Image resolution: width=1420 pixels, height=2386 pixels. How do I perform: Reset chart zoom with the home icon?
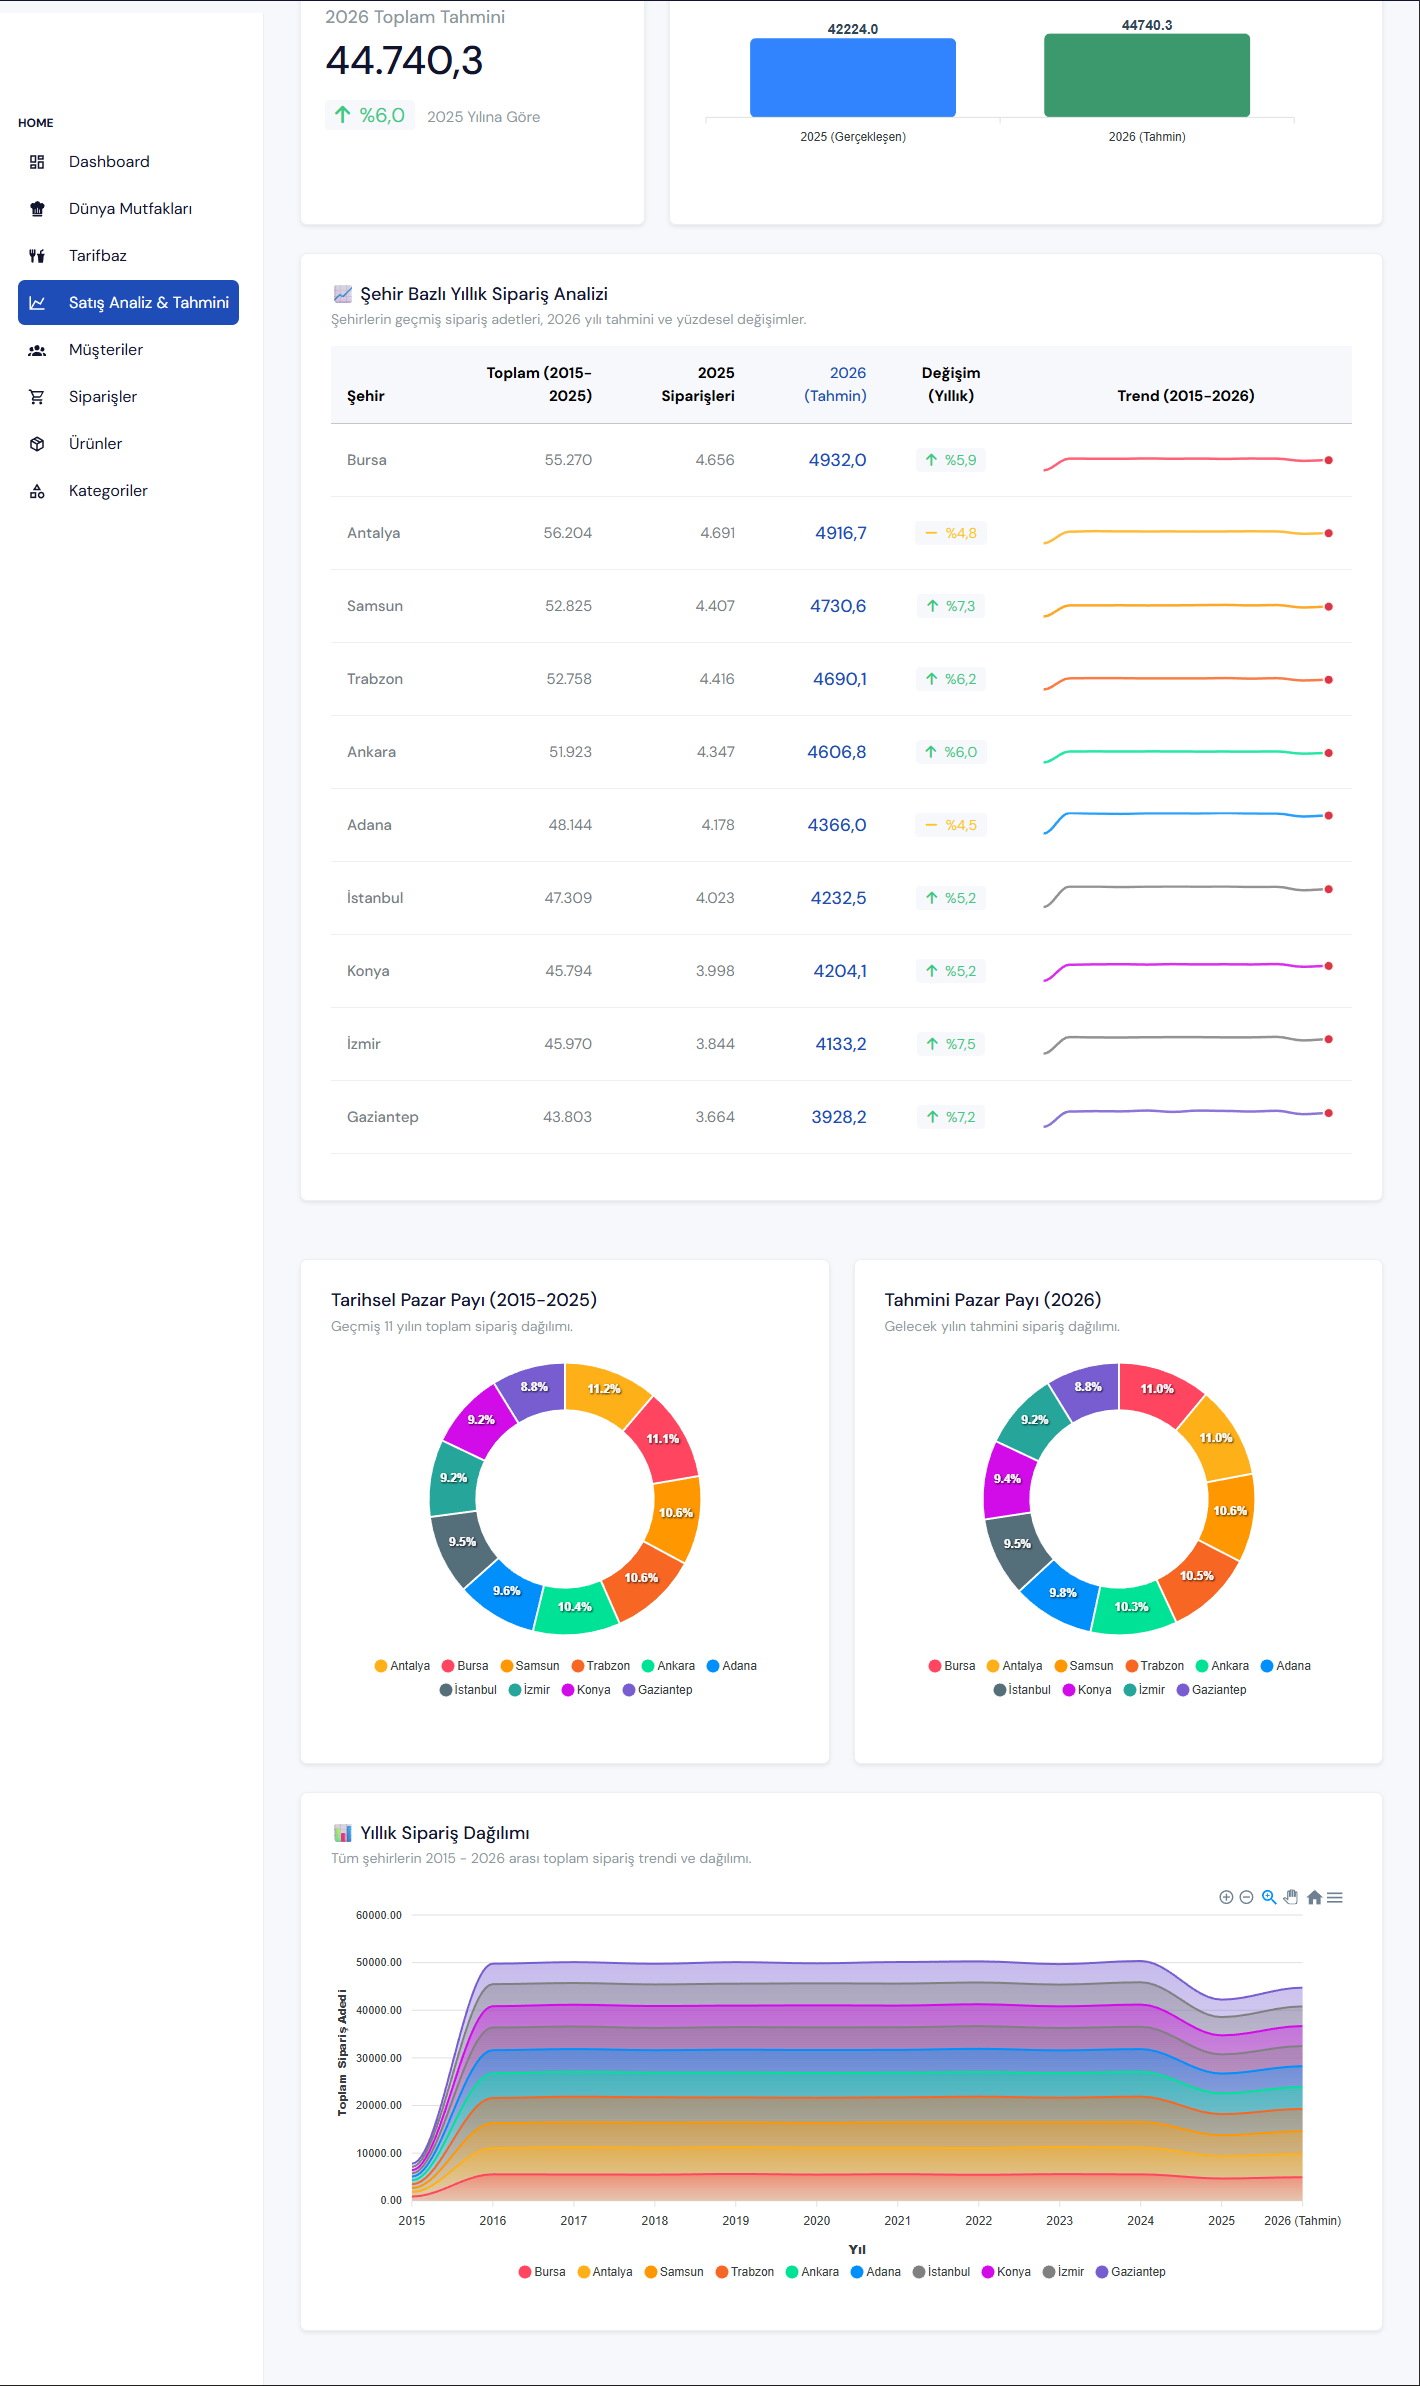tap(1314, 1897)
